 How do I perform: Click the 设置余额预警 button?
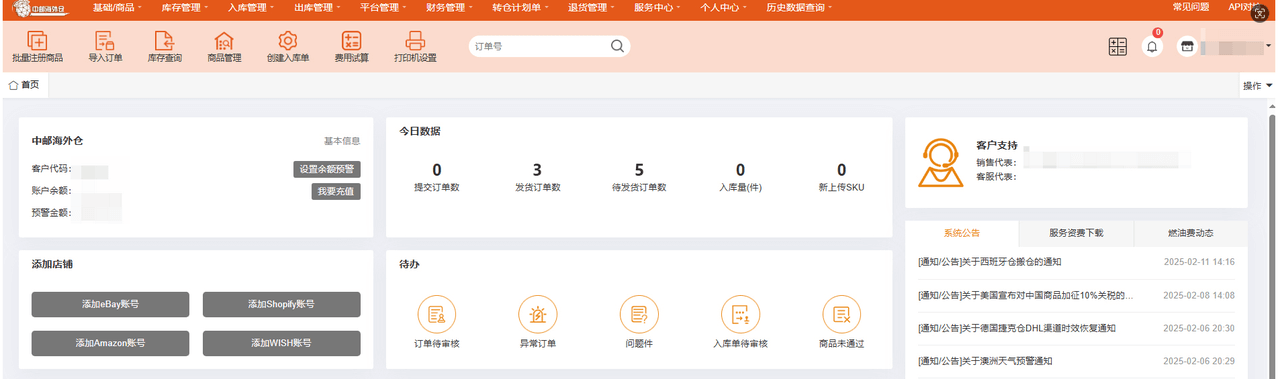(x=327, y=169)
